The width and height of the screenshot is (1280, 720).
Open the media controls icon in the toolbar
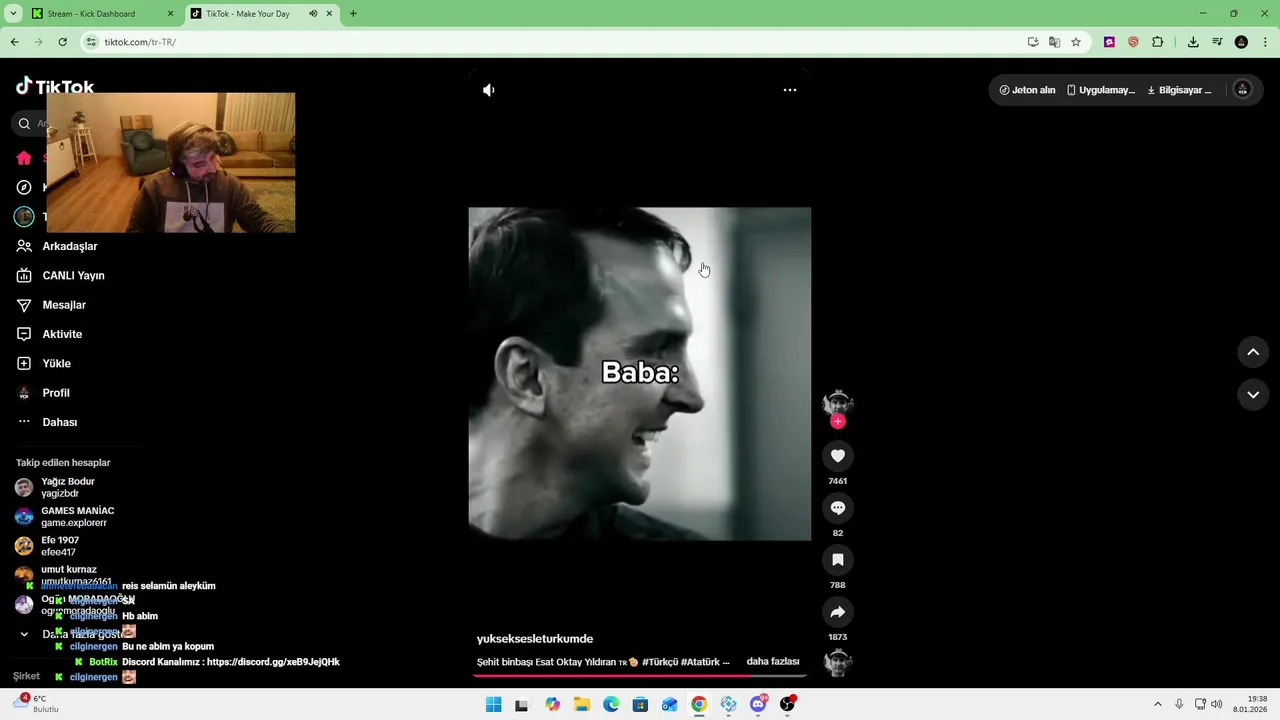point(1217,42)
